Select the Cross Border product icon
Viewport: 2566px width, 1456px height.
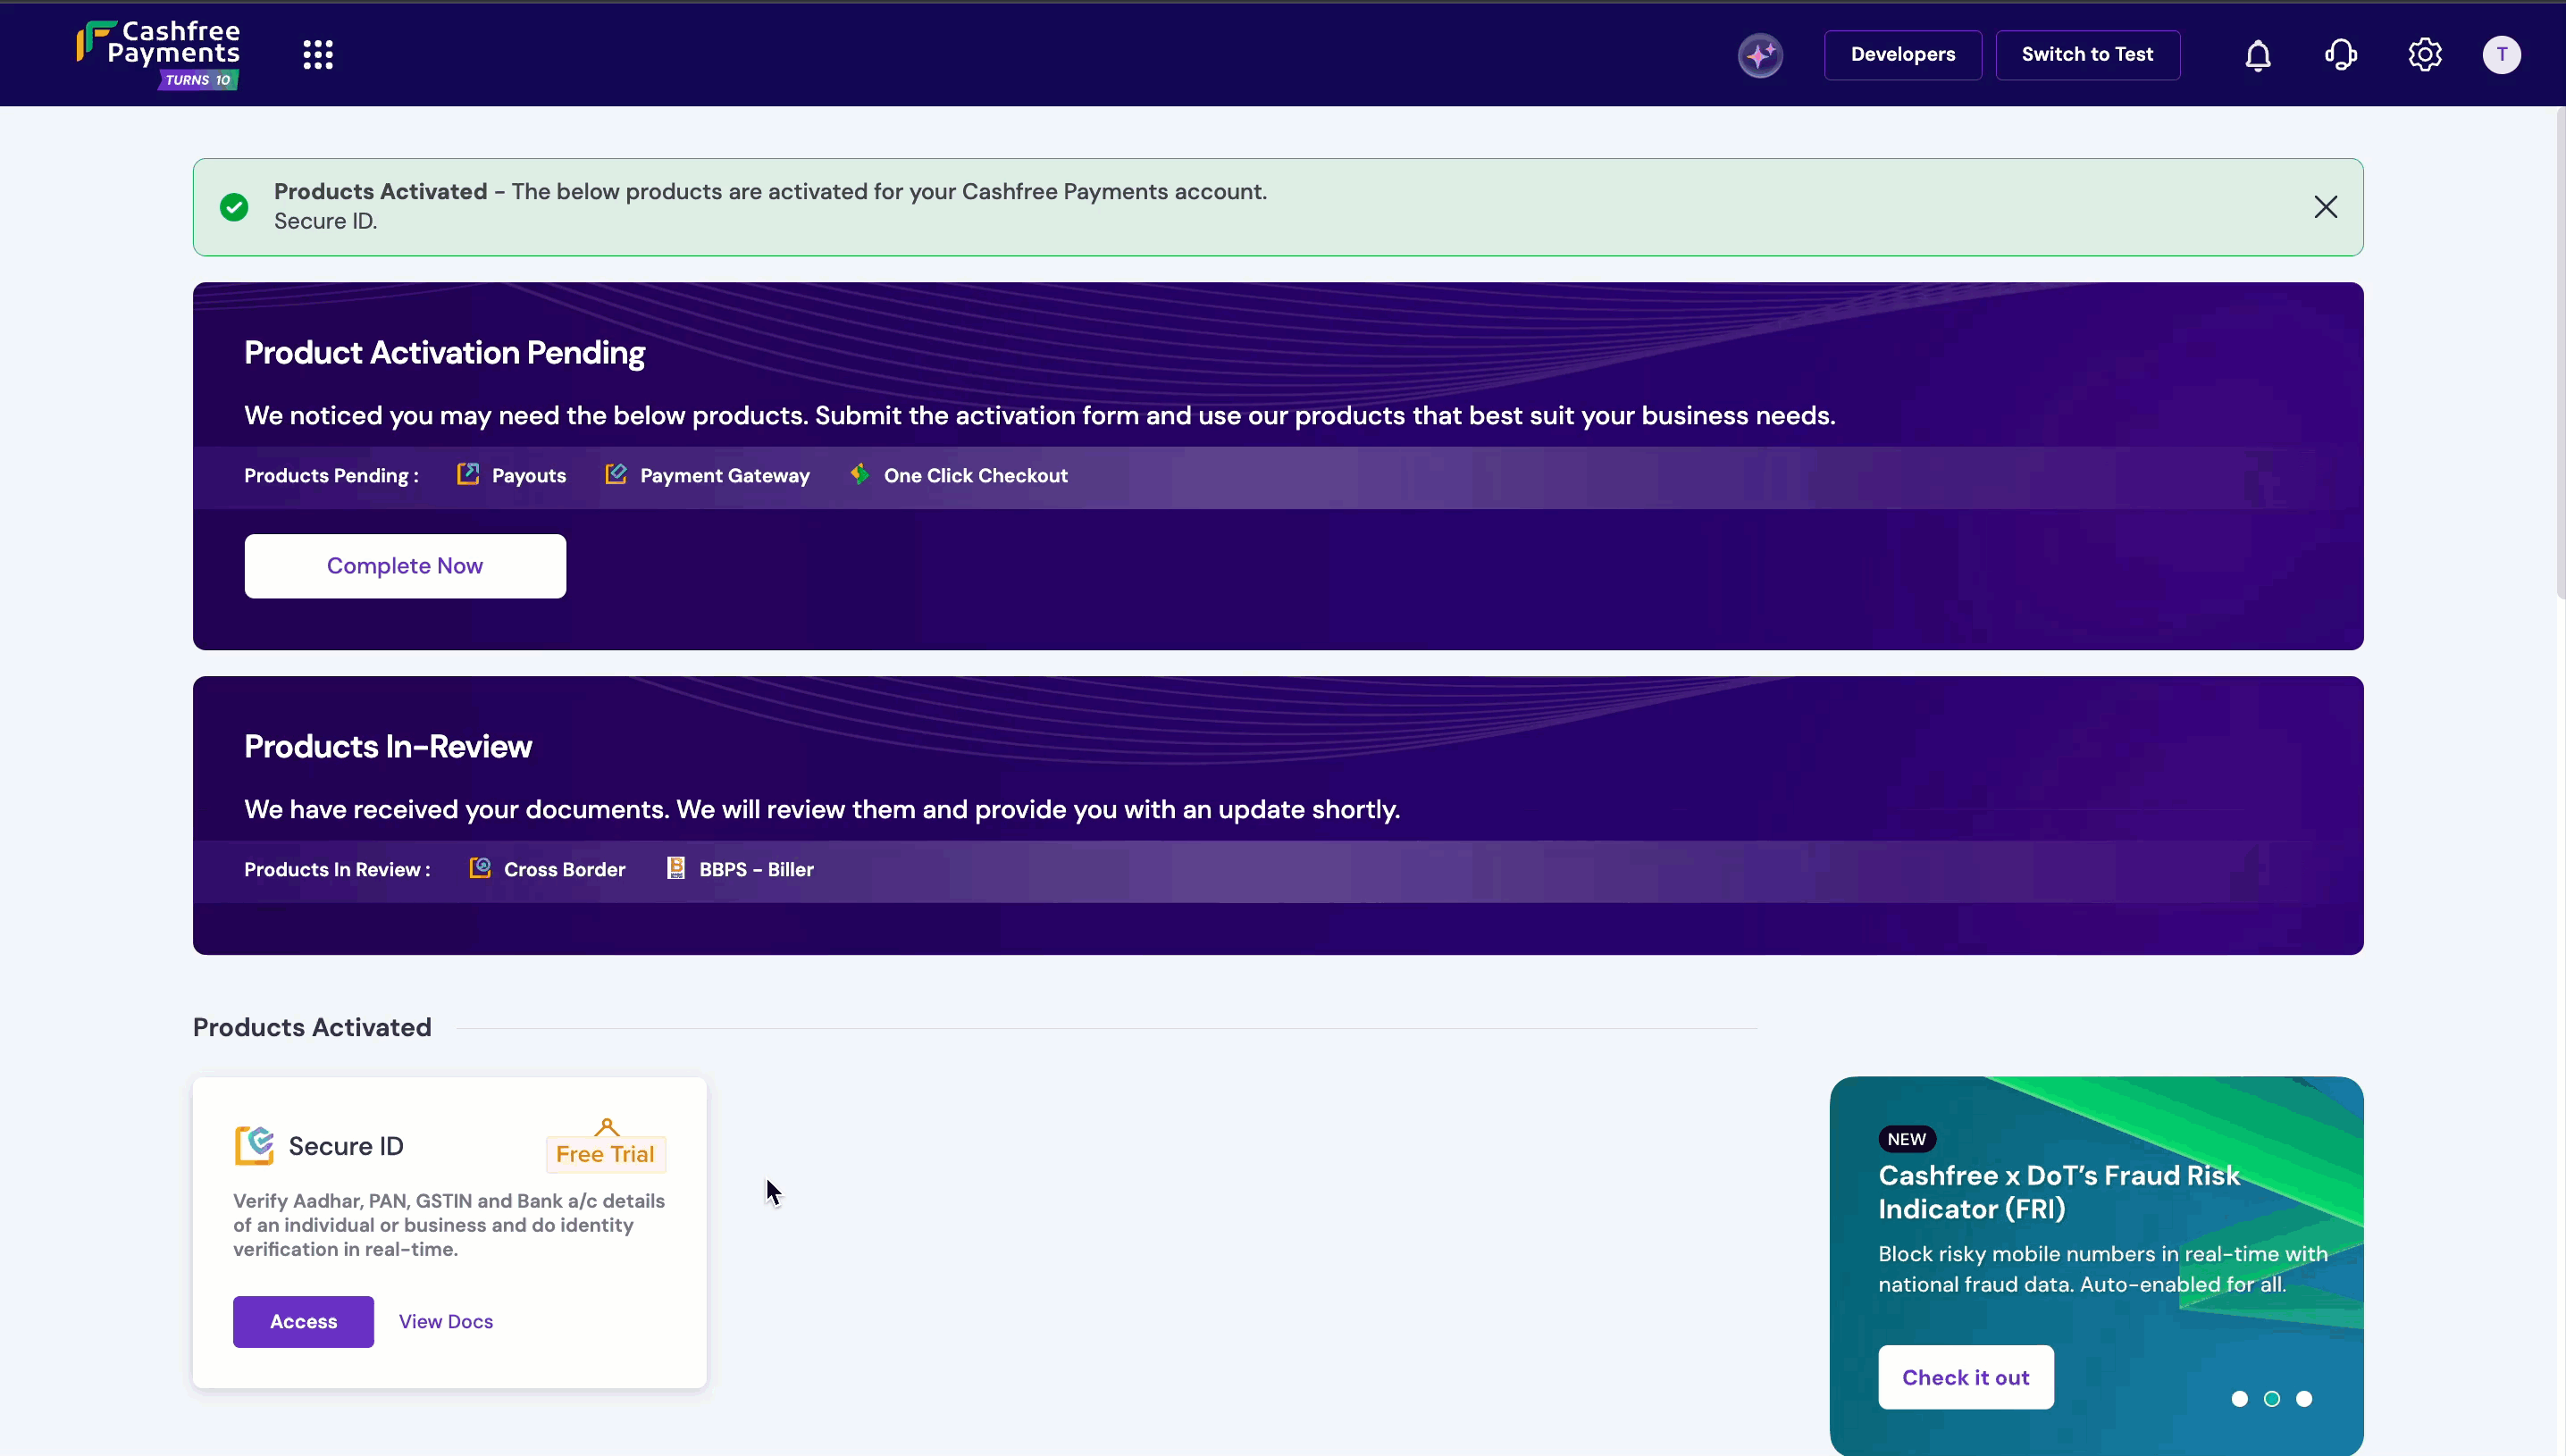click(479, 869)
